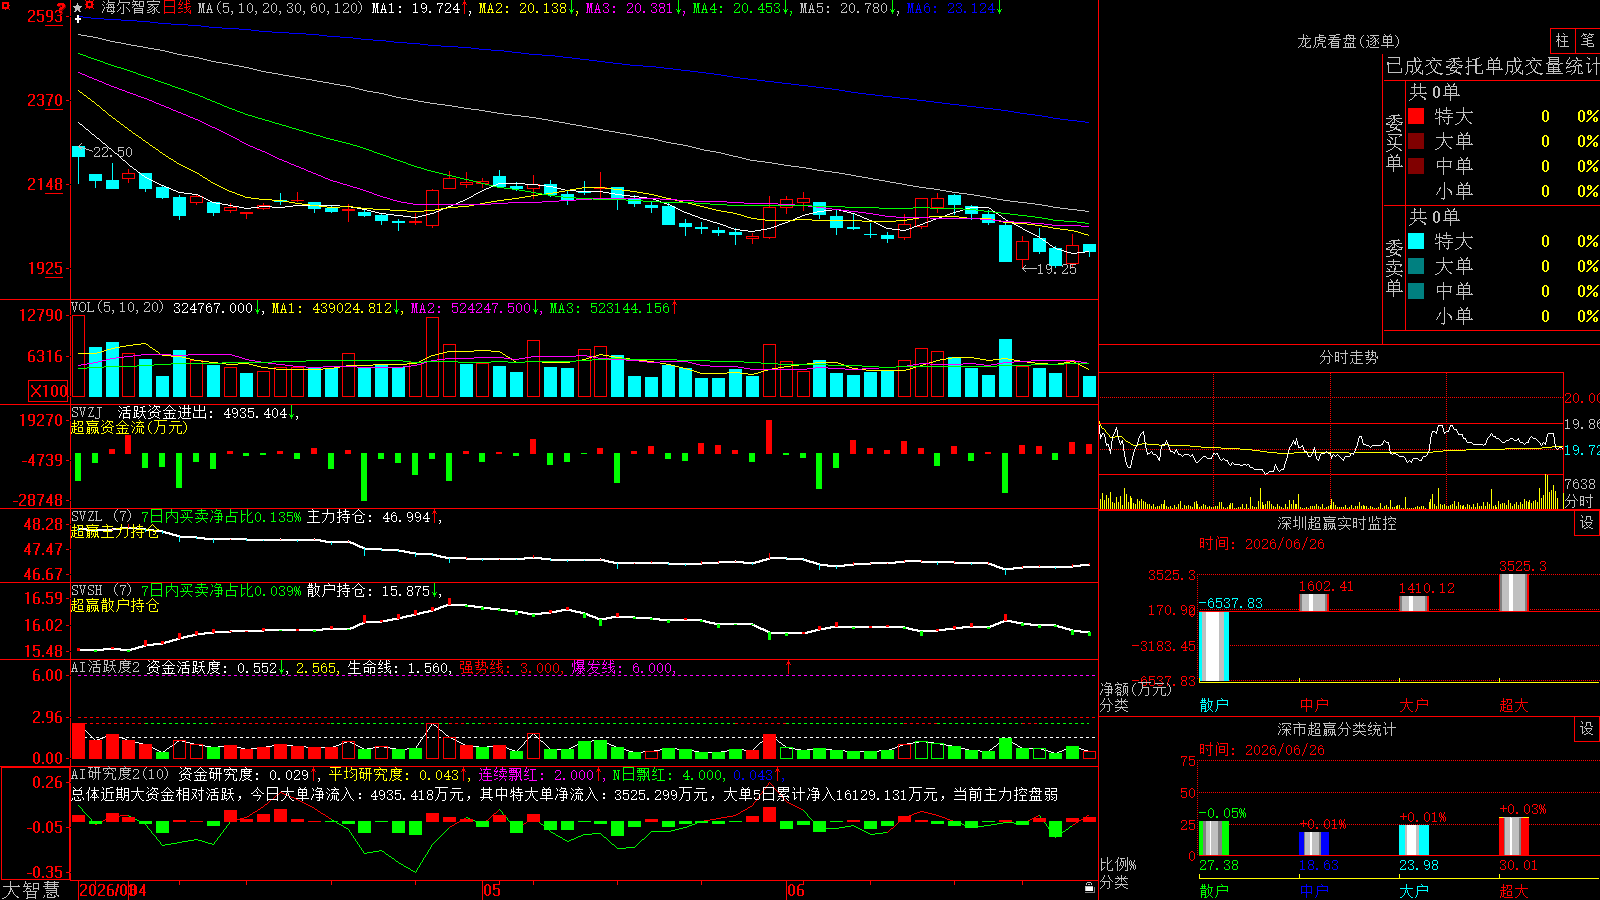Click the 海尔智家 stock name

[x=131, y=8]
